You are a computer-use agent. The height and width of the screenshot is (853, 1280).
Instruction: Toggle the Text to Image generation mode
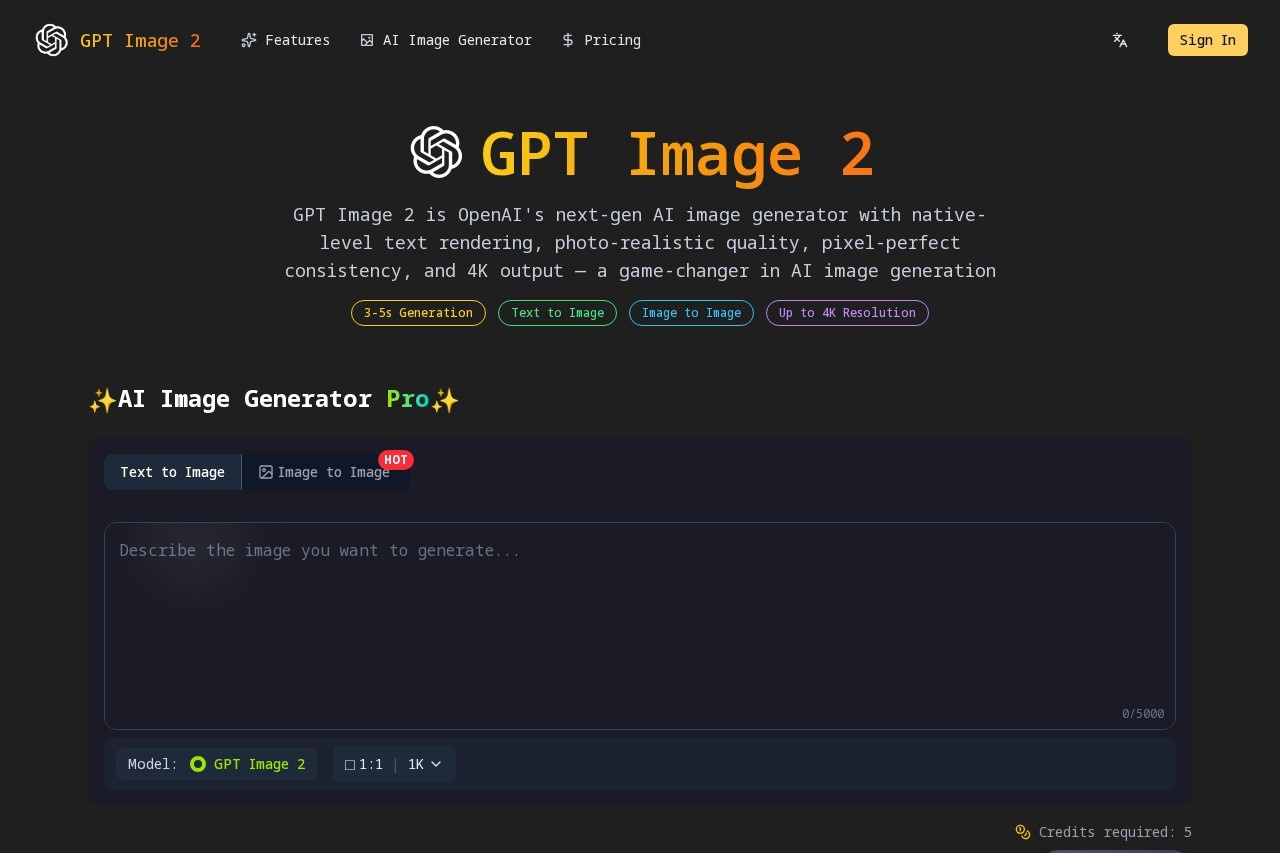click(x=172, y=472)
